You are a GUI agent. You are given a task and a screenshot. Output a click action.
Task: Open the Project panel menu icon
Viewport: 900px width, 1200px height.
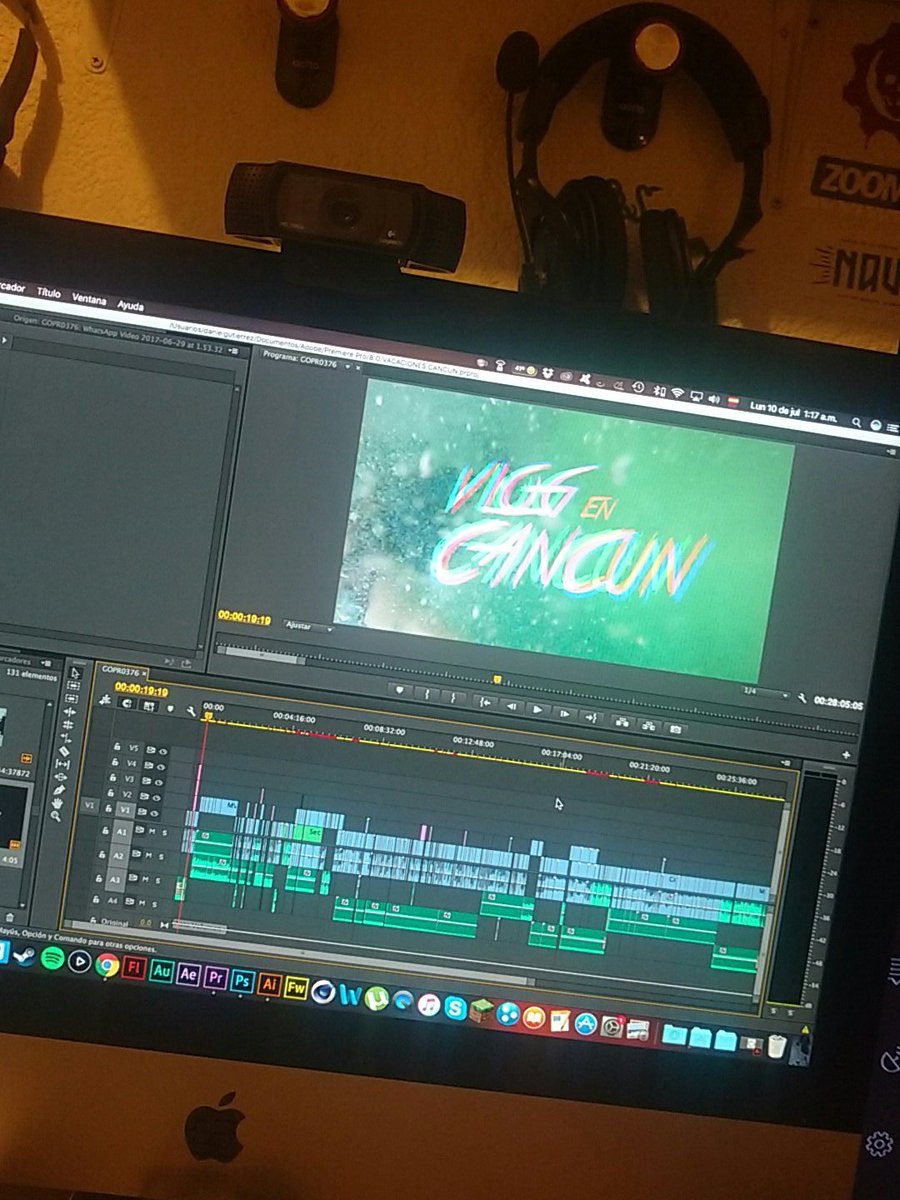point(46,663)
